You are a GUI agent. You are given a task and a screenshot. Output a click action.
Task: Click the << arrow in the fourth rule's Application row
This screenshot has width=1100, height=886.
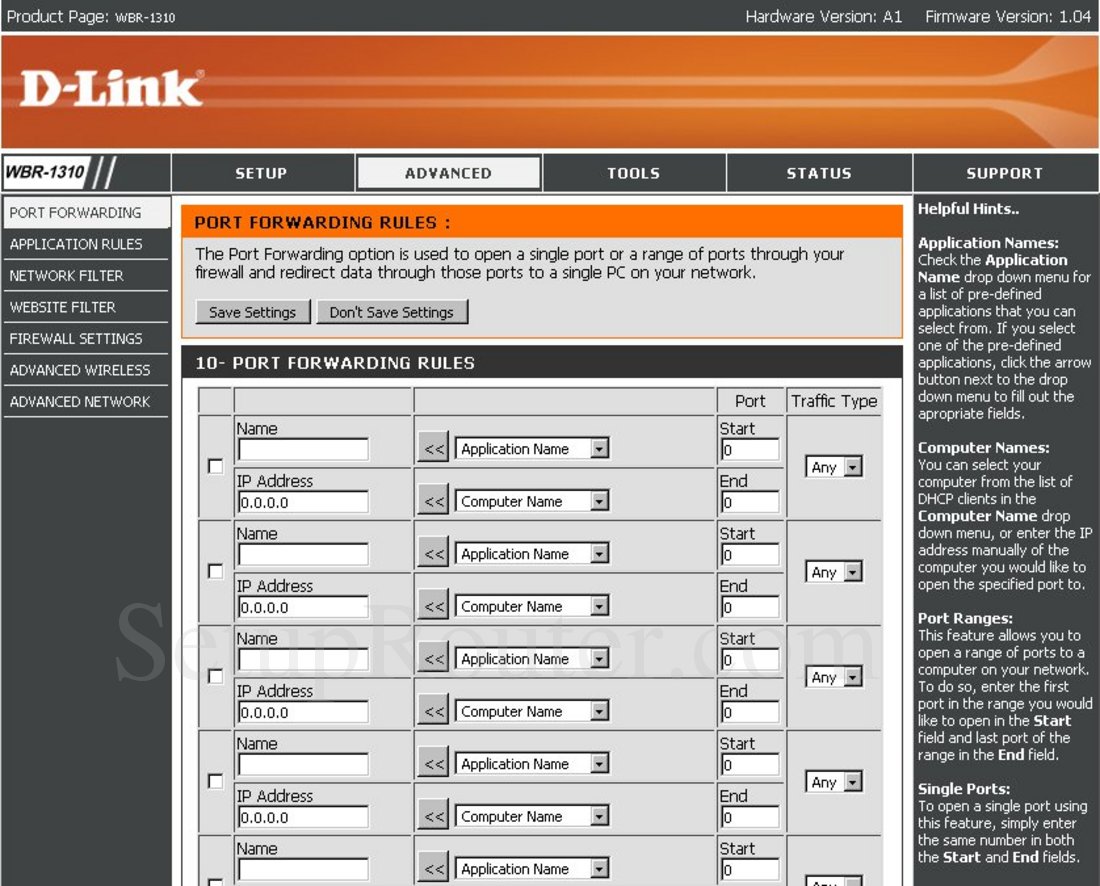point(433,763)
